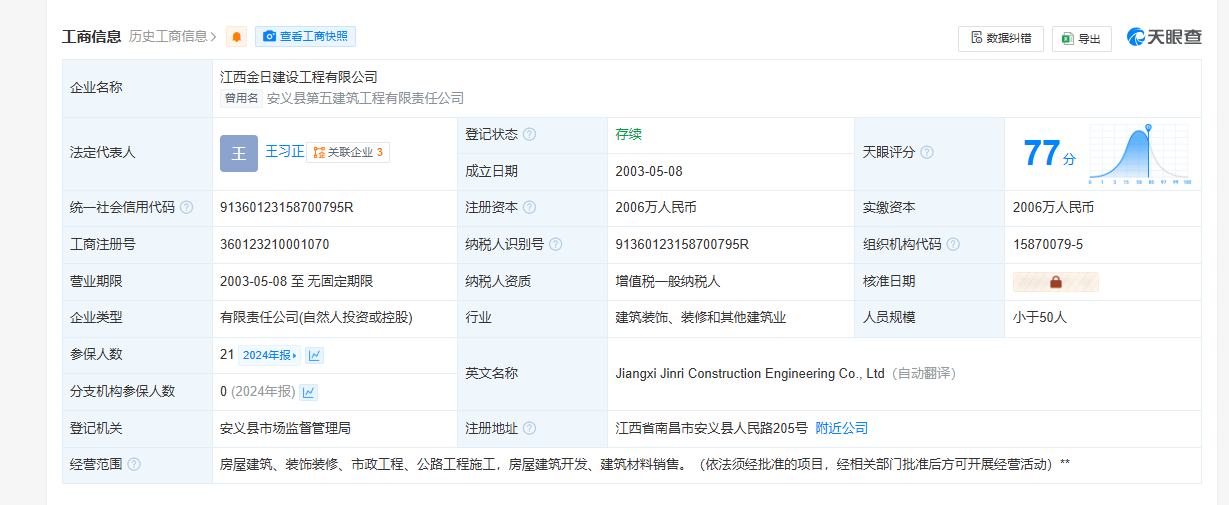The height and width of the screenshot is (505, 1229).
Task: Open the 2024年报 dropdown tag
Action: pyautogui.click(x=269, y=355)
